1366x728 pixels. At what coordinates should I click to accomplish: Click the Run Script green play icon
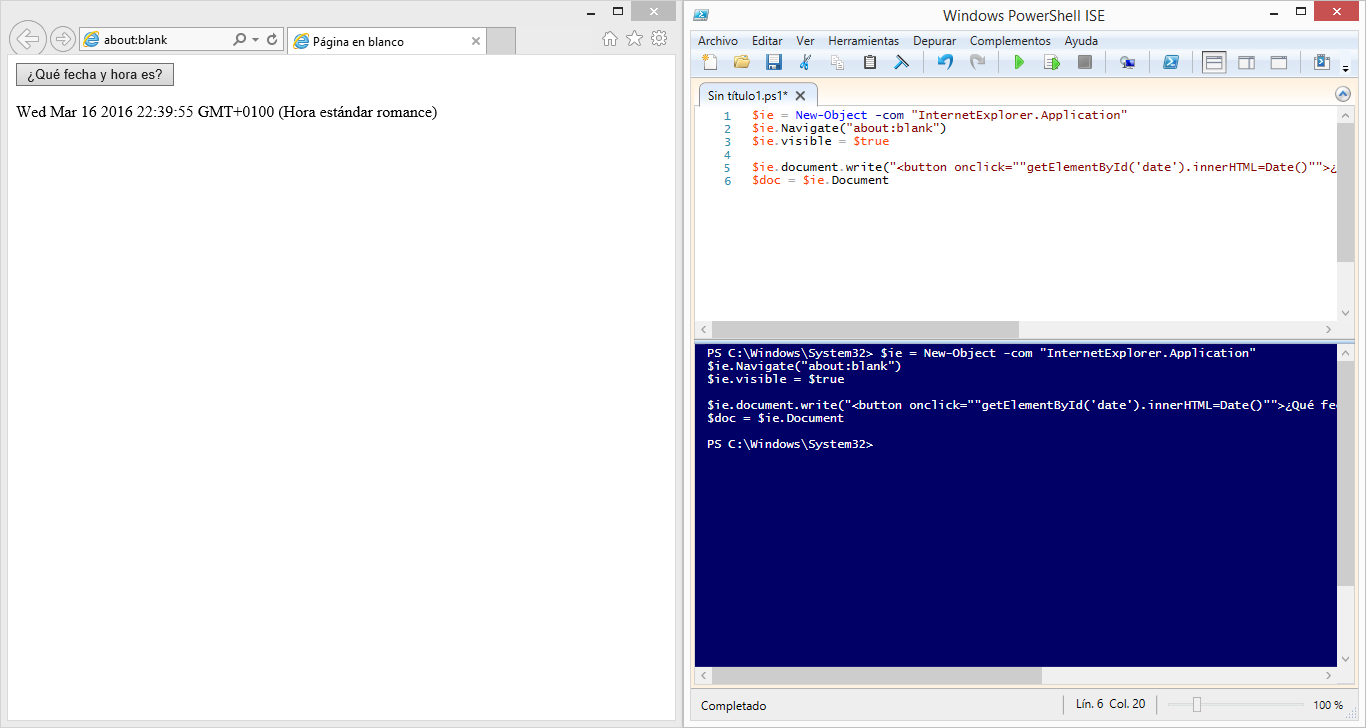pos(1019,63)
